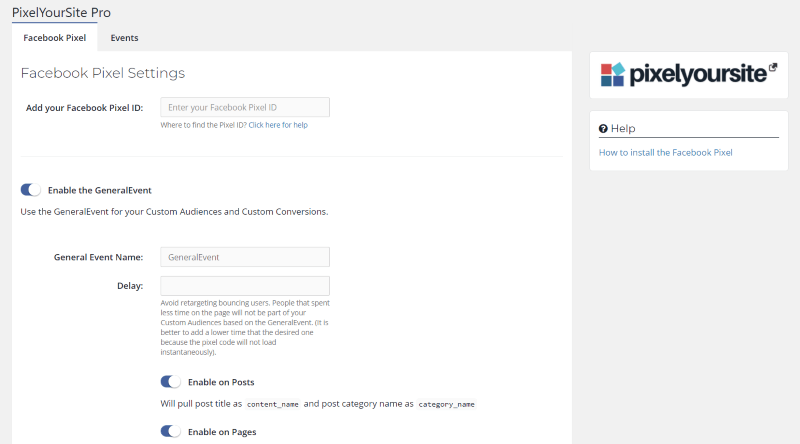Open the Events tab
This screenshot has width=800, height=444.
click(x=124, y=38)
